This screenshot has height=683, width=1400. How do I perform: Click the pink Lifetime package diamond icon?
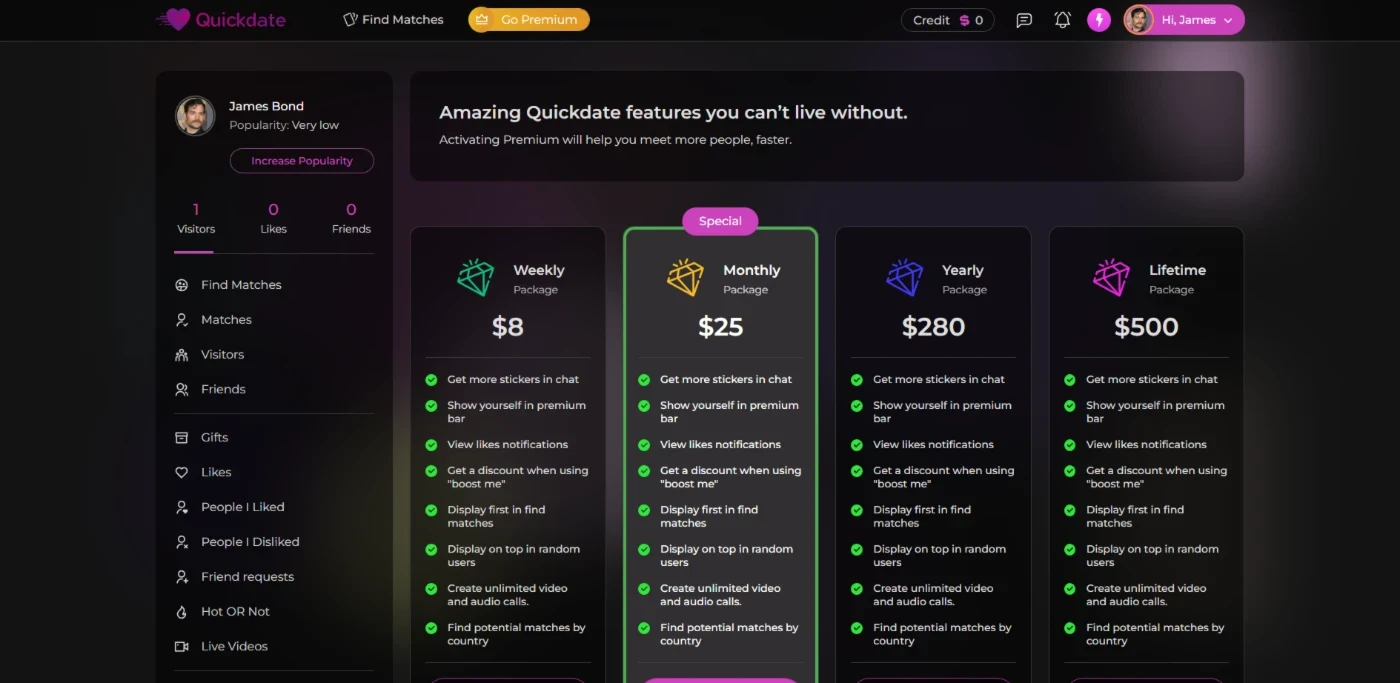coord(1111,278)
